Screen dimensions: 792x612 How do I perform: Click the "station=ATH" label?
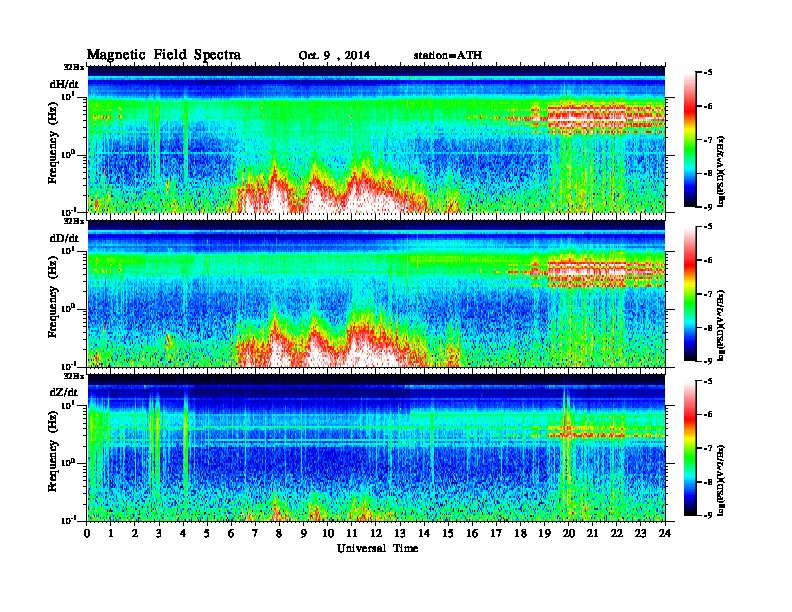point(448,56)
